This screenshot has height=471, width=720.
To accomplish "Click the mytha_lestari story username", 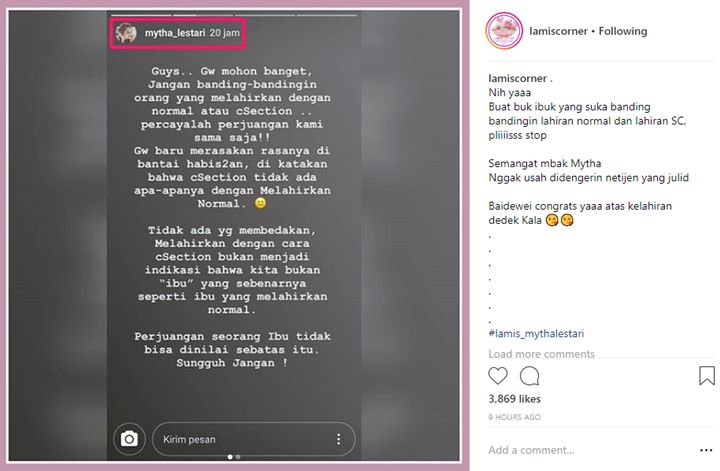I will 175,33.
